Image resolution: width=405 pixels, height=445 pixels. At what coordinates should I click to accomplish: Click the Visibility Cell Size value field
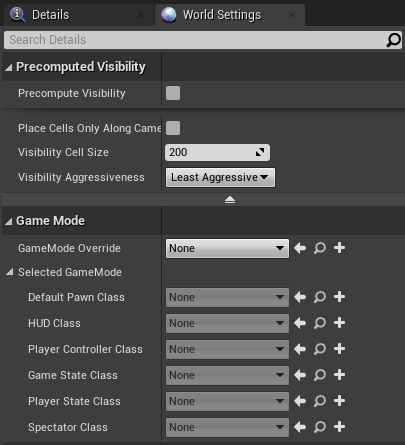217,152
